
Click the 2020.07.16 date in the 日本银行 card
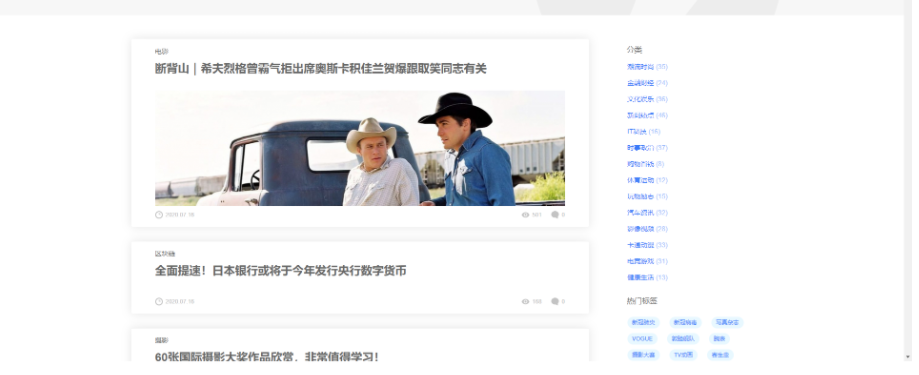point(179,302)
